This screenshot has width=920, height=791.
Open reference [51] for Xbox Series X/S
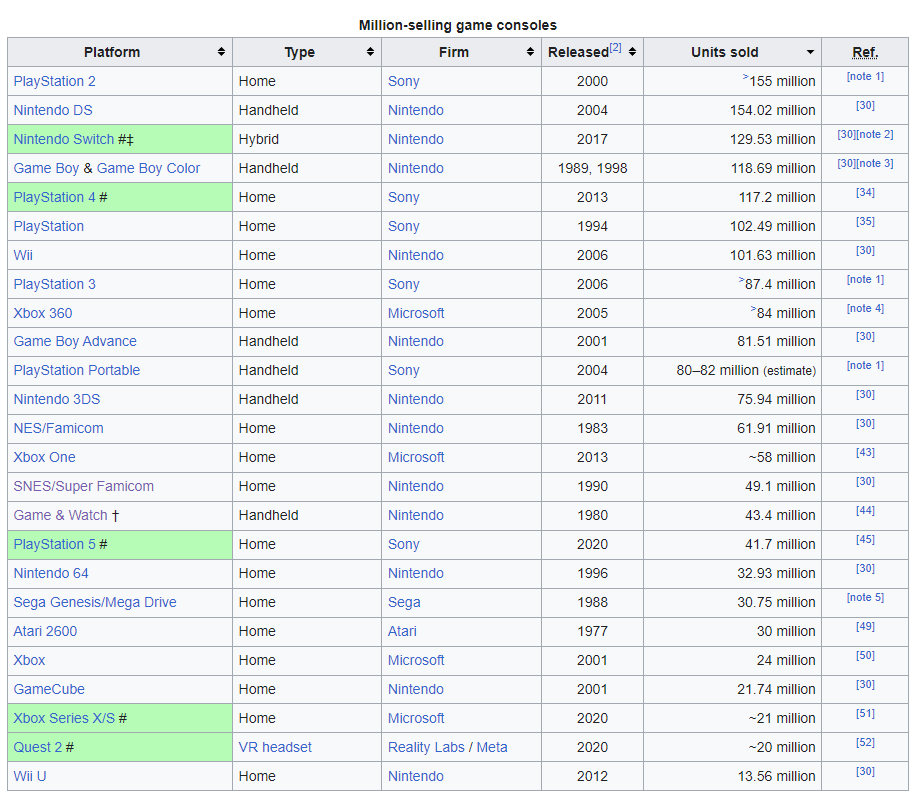[865, 714]
